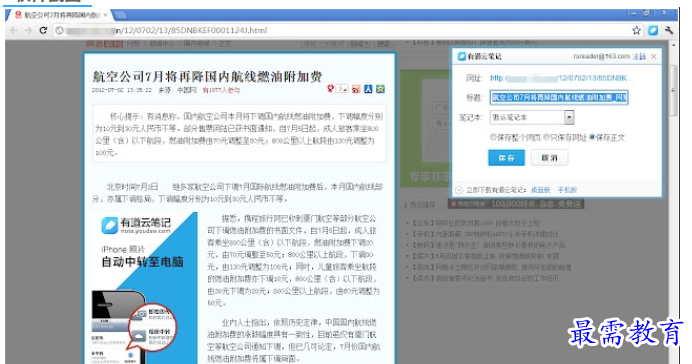The width and height of the screenshot is (692, 364).
Task: Select the 保存正文 radio option
Action: pyautogui.click(x=592, y=137)
